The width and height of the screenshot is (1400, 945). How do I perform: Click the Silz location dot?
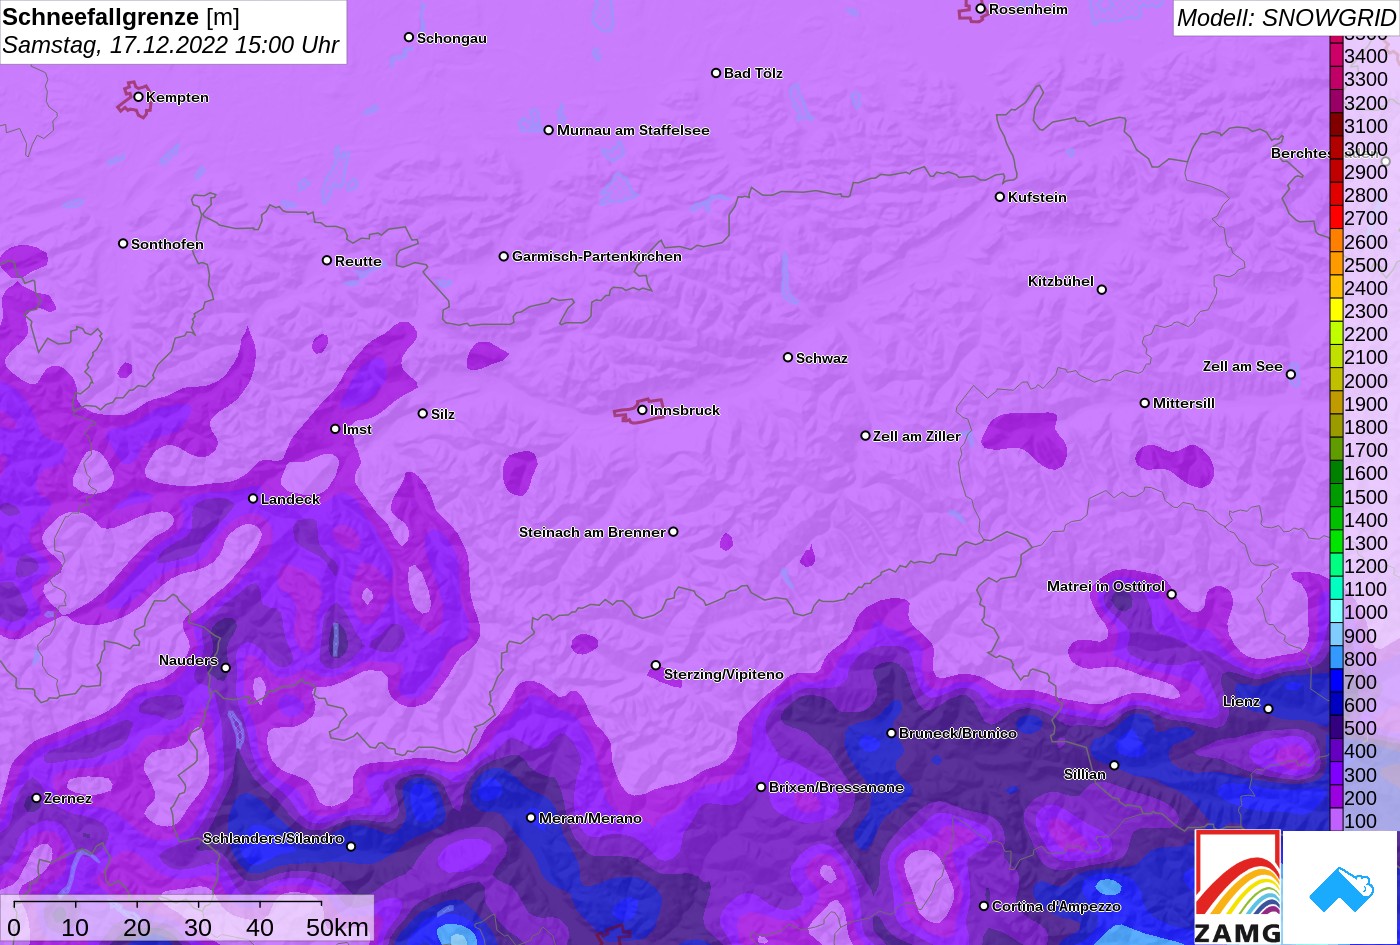point(422,413)
